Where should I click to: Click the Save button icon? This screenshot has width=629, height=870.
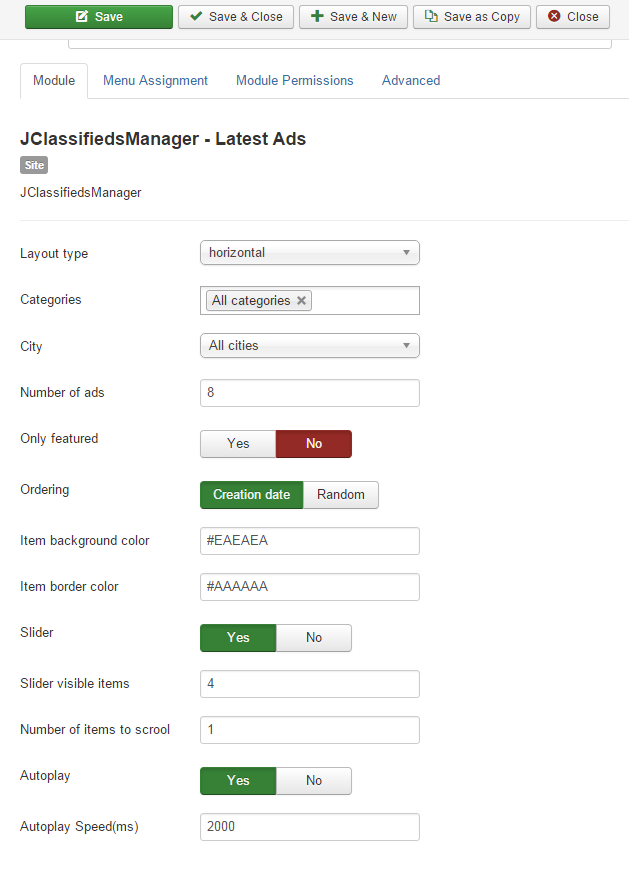(x=82, y=17)
